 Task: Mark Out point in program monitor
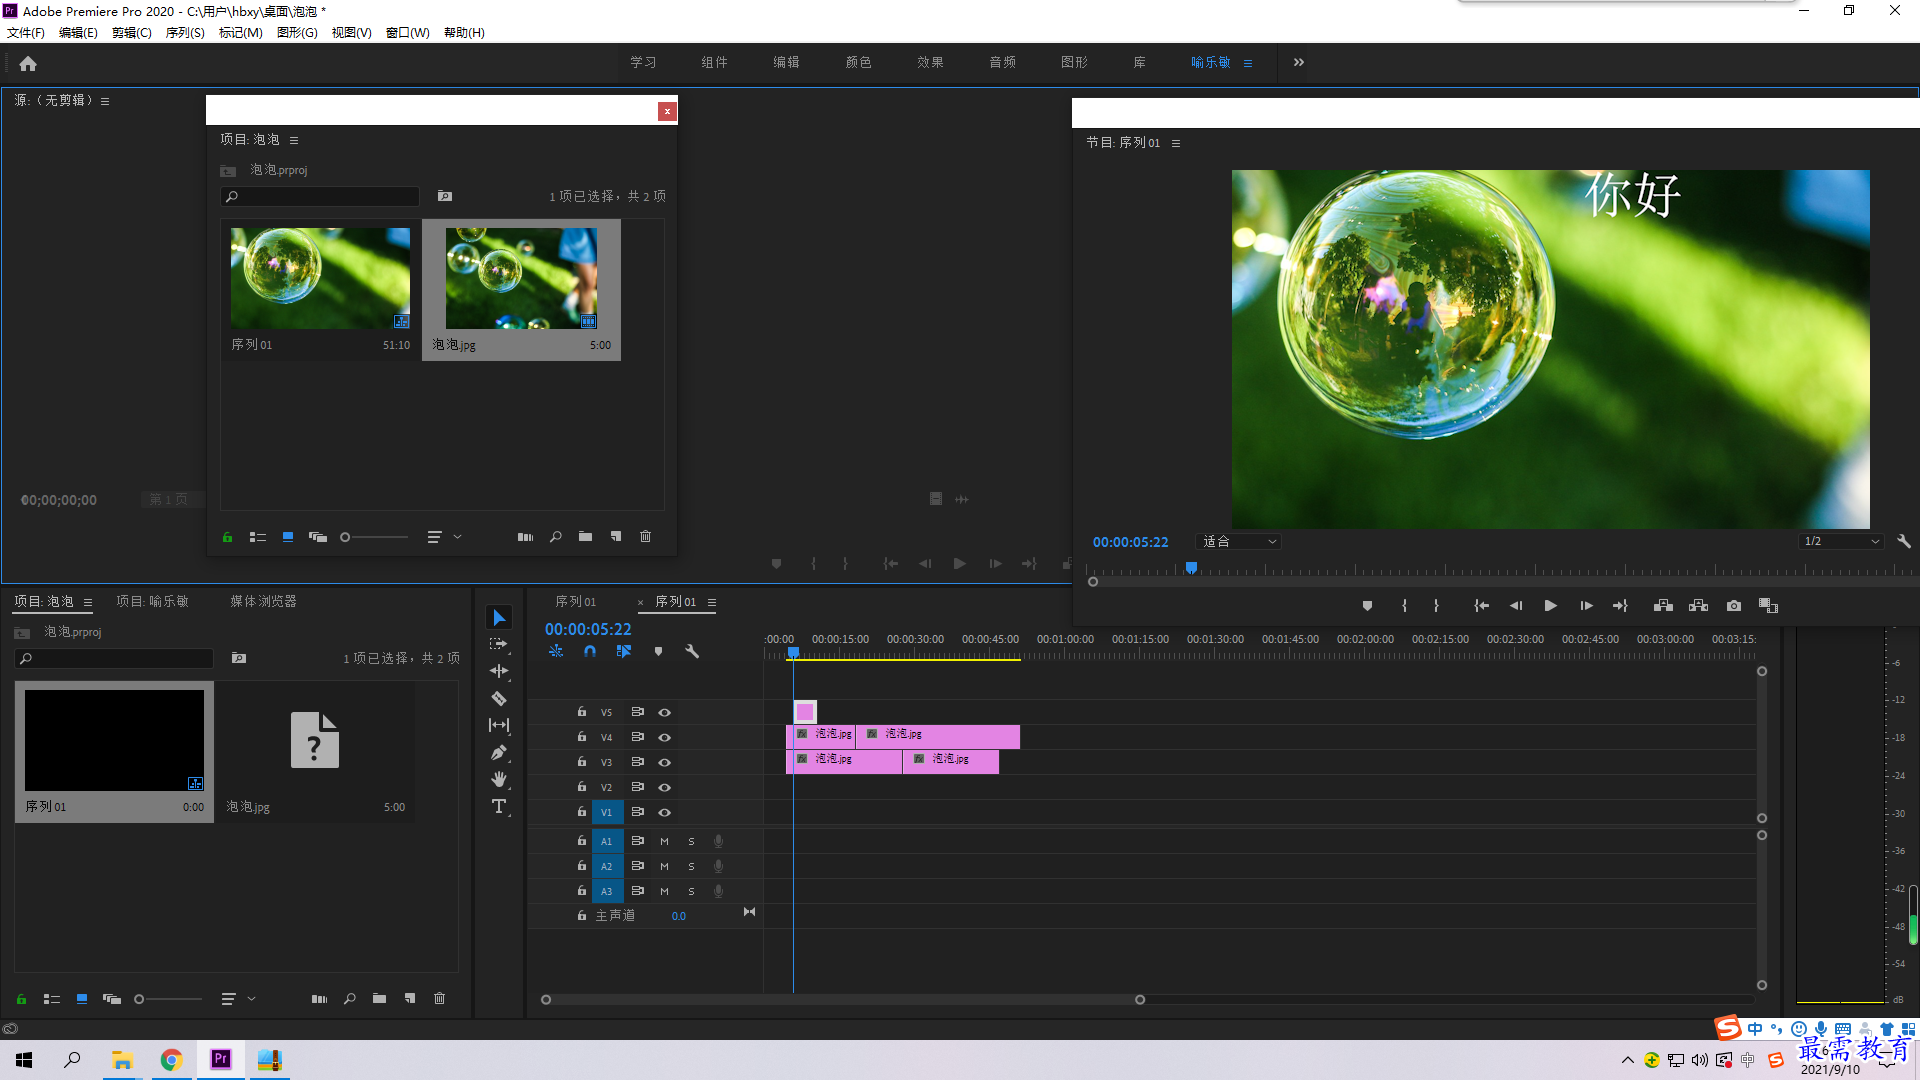[1436, 606]
